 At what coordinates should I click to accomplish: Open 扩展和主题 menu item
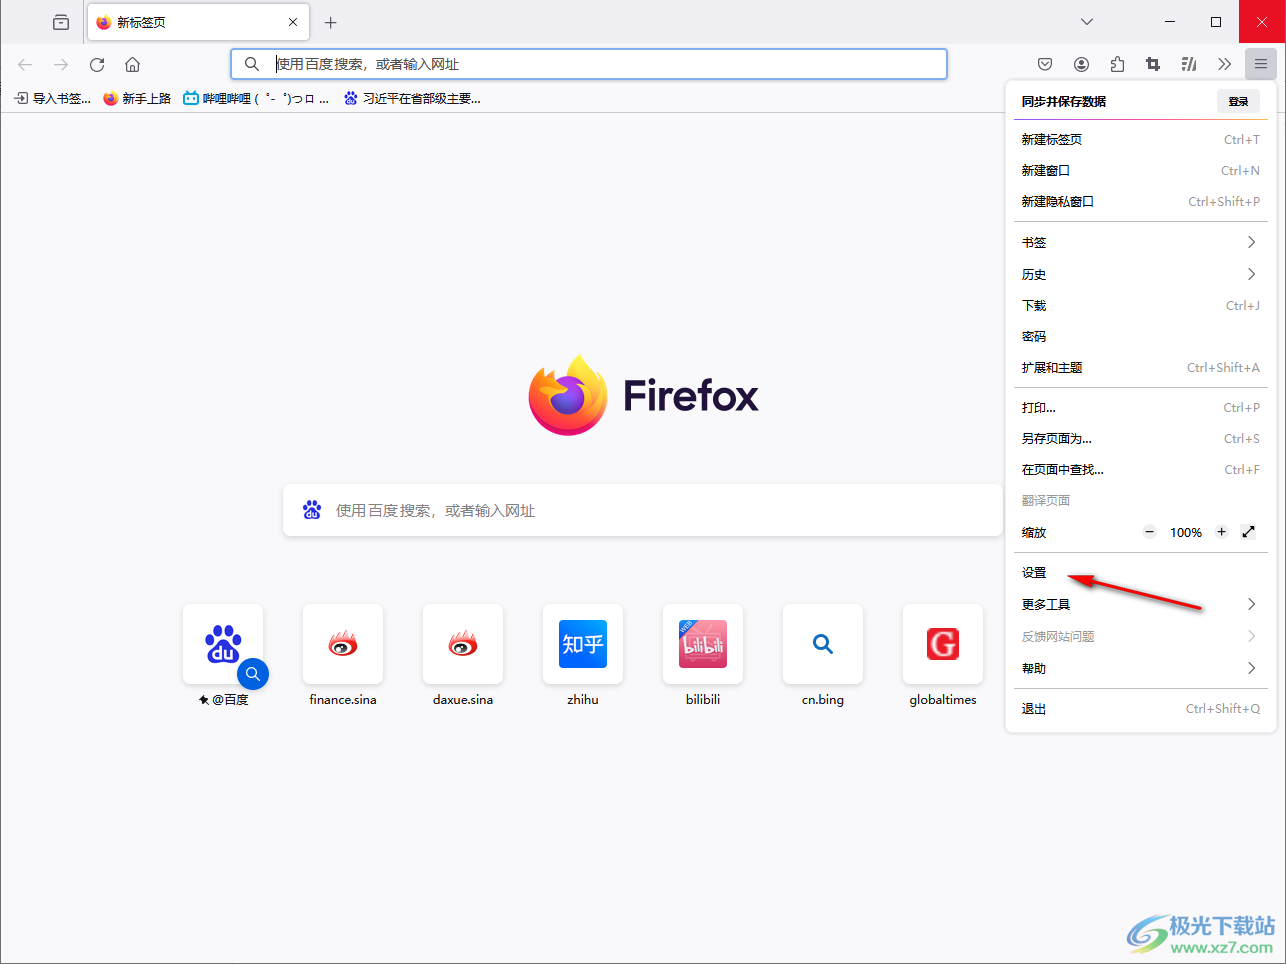1140,367
